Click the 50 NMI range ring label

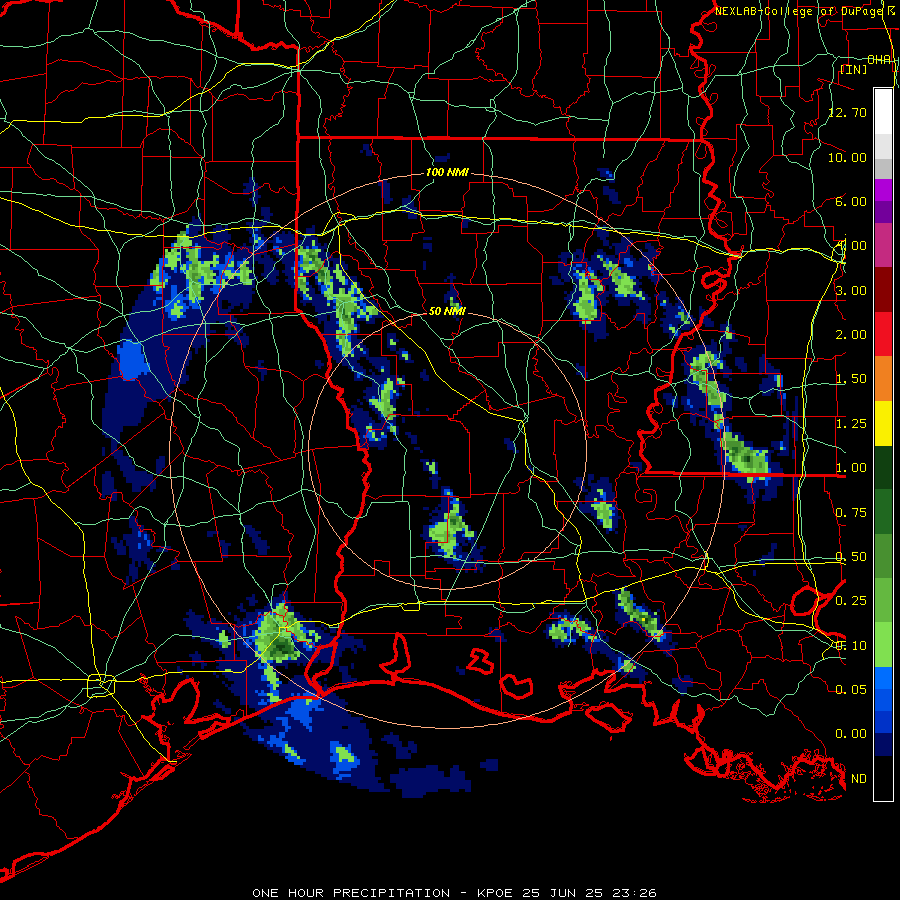pos(447,311)
